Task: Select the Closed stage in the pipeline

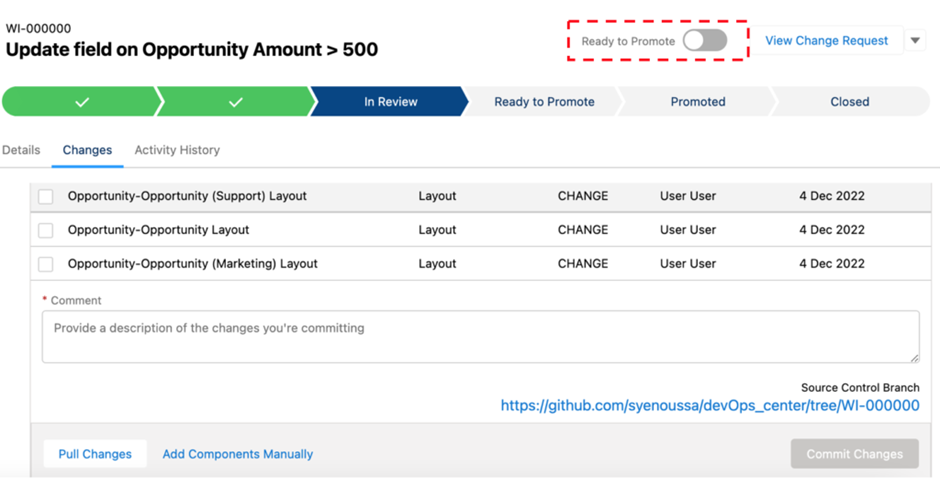Action: pyautogui.click(x=849, y=102)
